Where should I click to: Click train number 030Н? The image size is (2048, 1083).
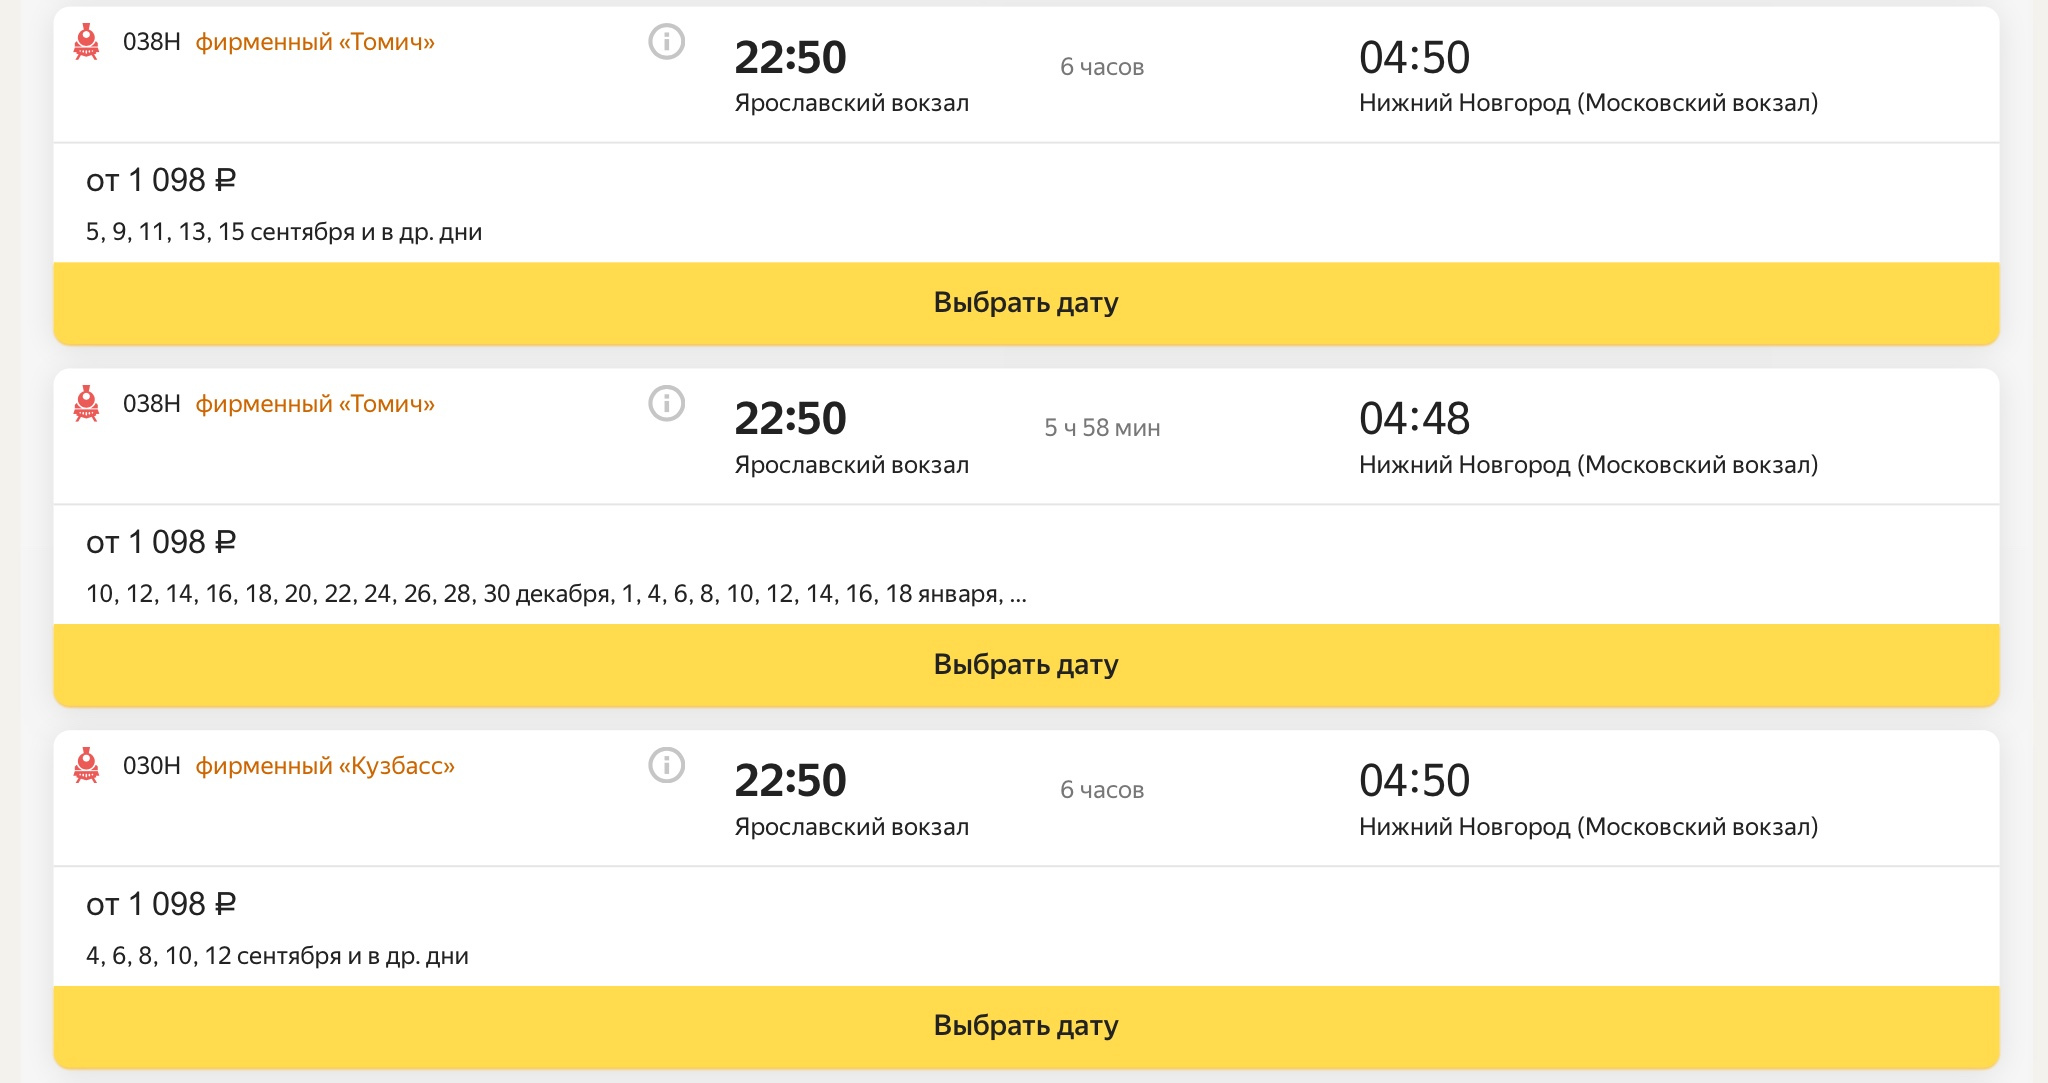[x=151, y=766]
